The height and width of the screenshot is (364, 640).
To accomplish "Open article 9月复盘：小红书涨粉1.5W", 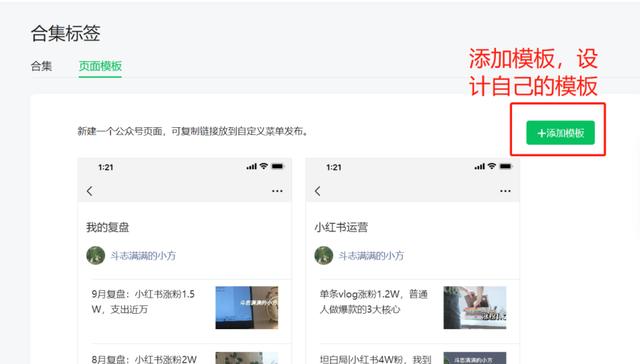I will pyautogui.click(x=143, y=302).
